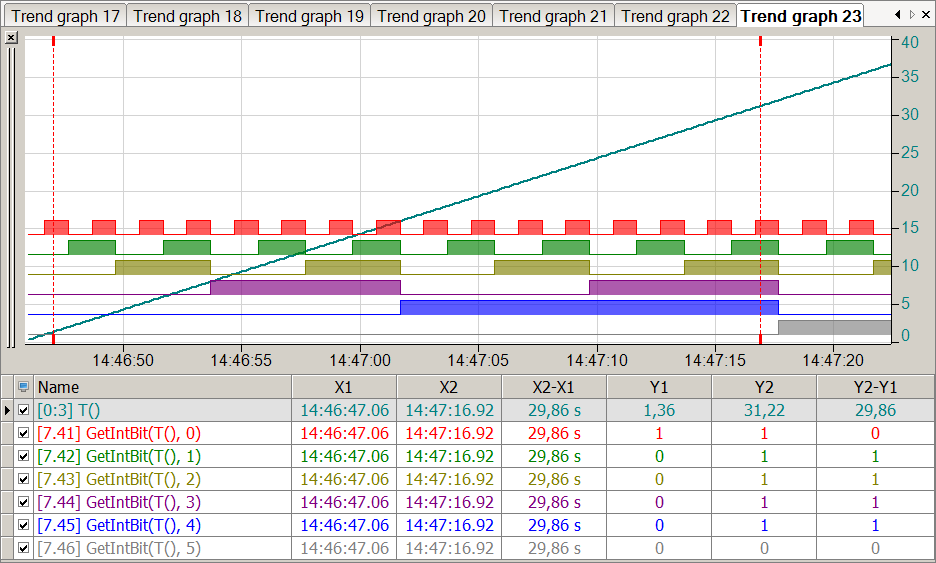Click the Name column header
Viewport: 936px width, 563px height.
162,387
